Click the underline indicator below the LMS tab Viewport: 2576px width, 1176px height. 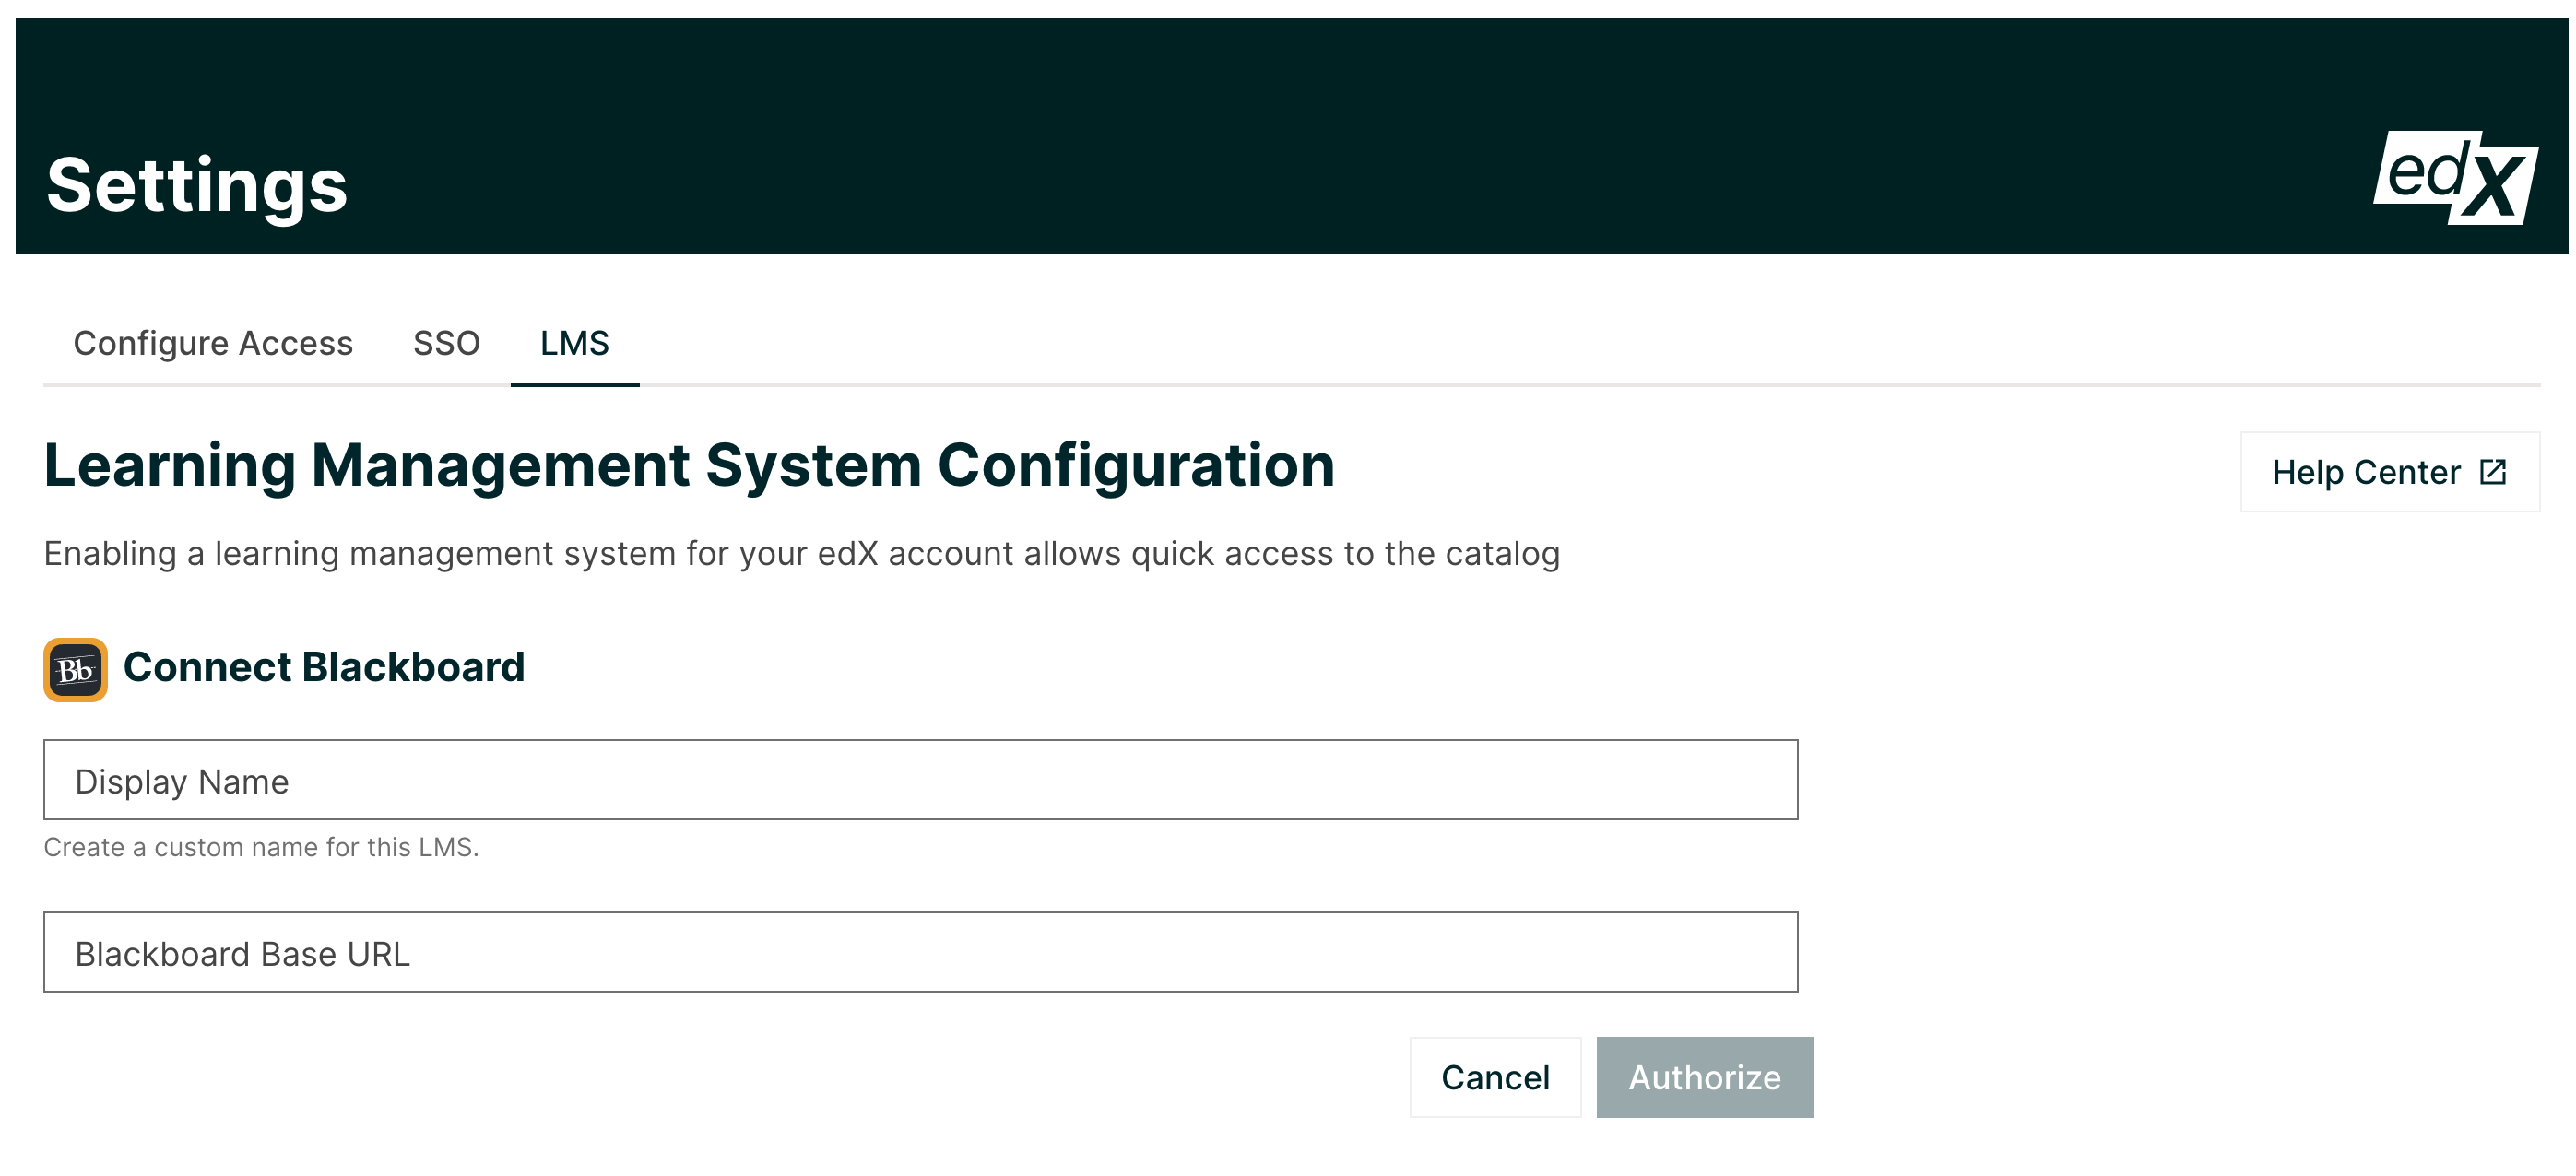point(576,381)
